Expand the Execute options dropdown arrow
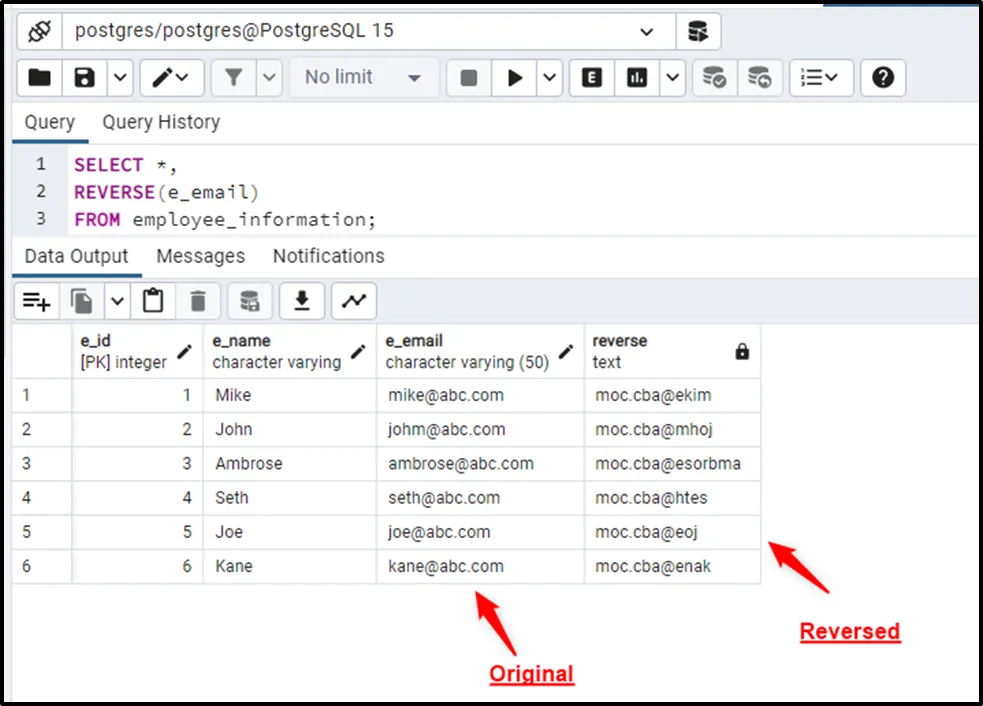The height and width of the screenshot is (706, 983). point(549,78)
